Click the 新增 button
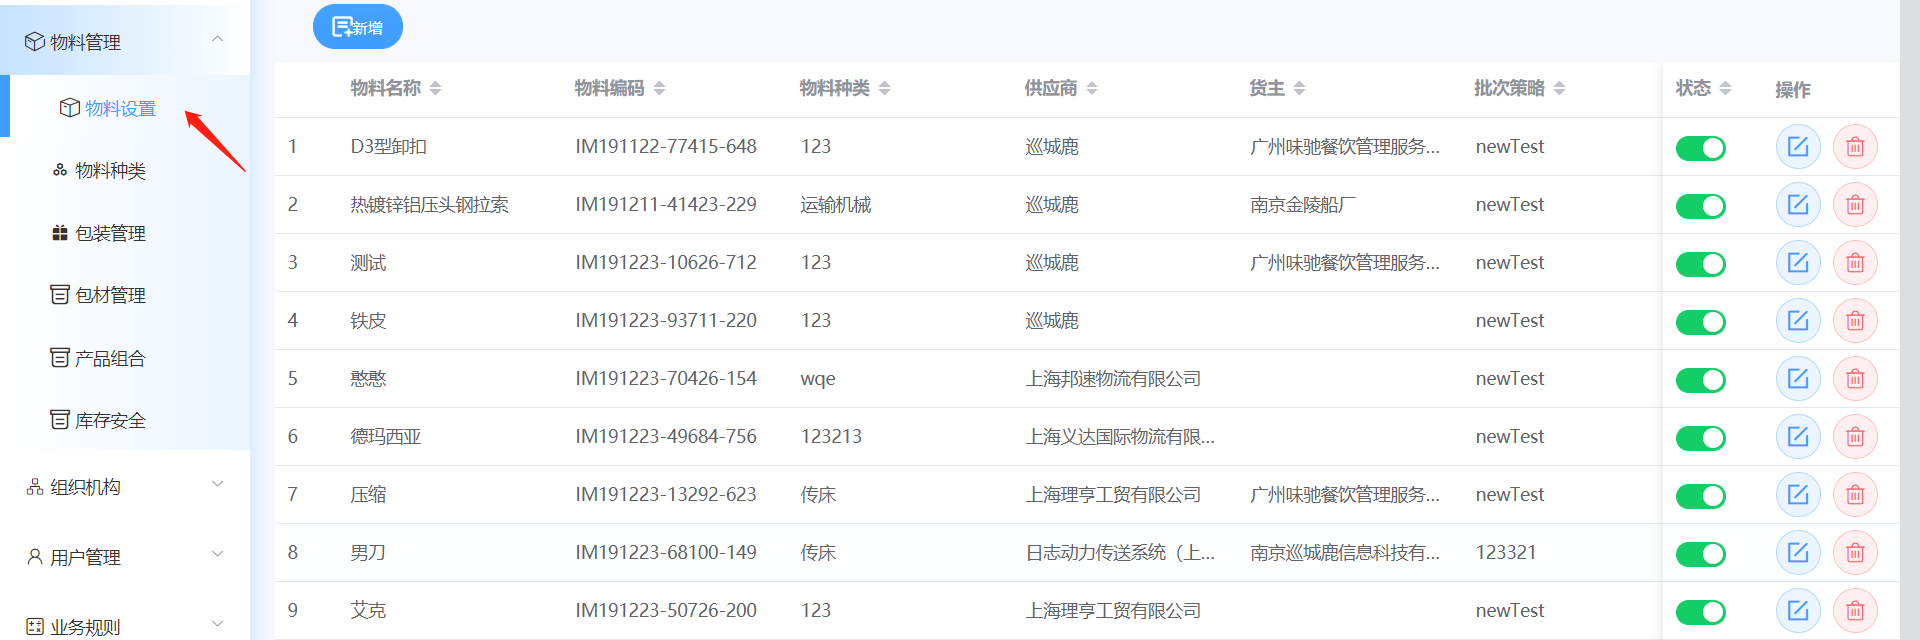This screenshot has width=1920, height=640. pyautogui.click(x=358, y=27)
